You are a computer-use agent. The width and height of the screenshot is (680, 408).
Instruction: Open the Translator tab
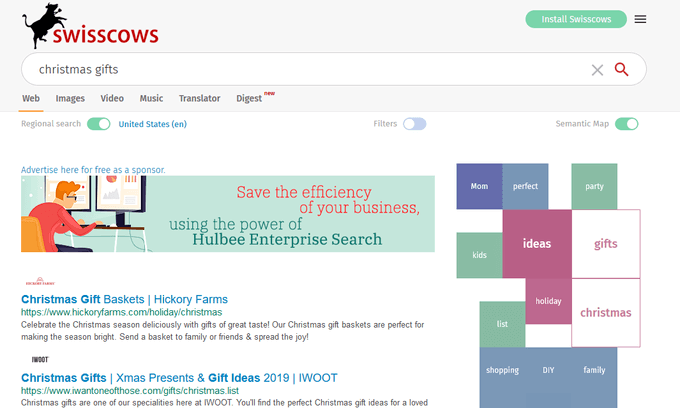(x=199, y=98)
